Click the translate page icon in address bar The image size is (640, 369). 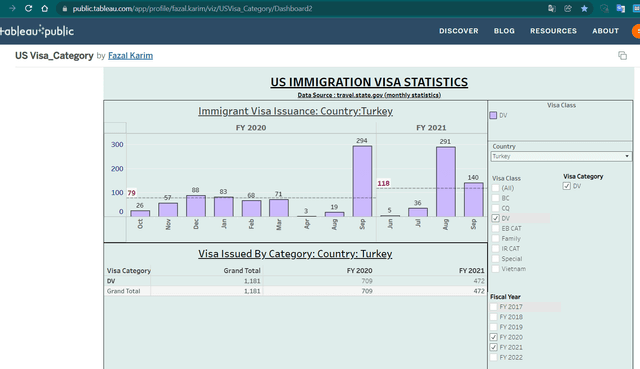(551, 9)
